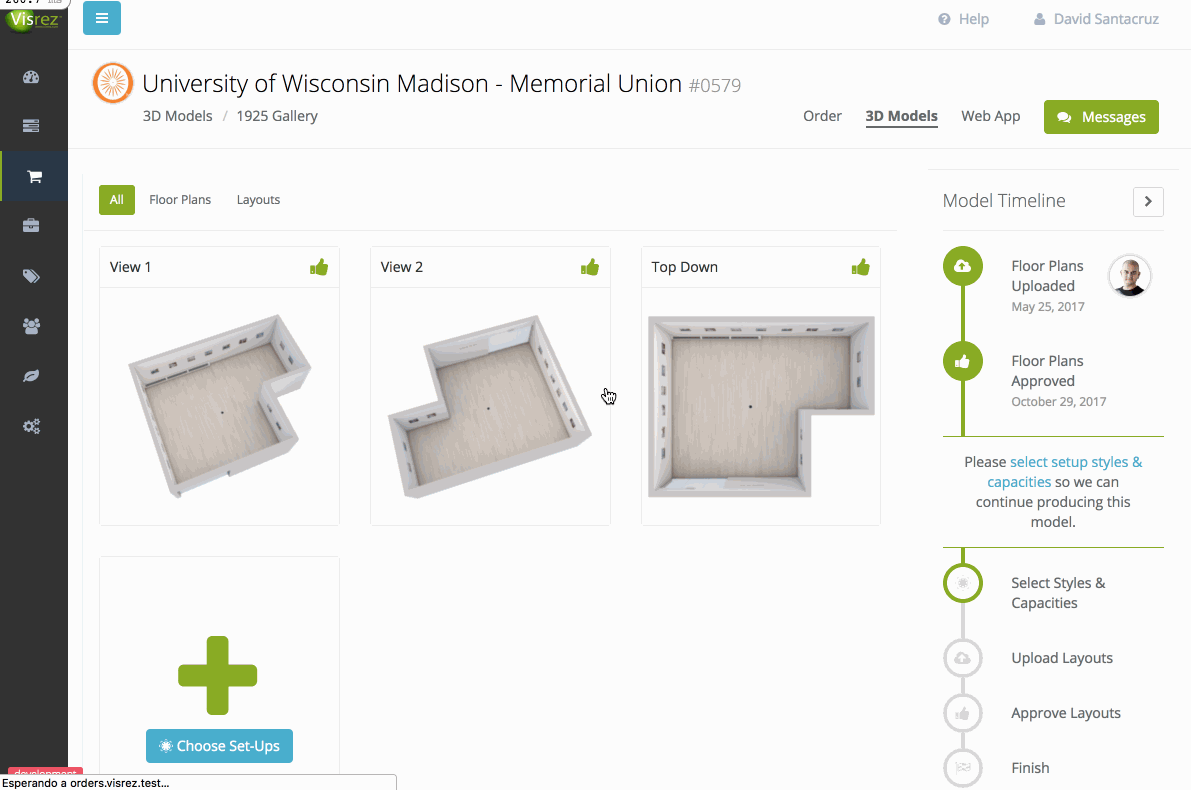Open the Web App tab

click(x=990, y=116)
